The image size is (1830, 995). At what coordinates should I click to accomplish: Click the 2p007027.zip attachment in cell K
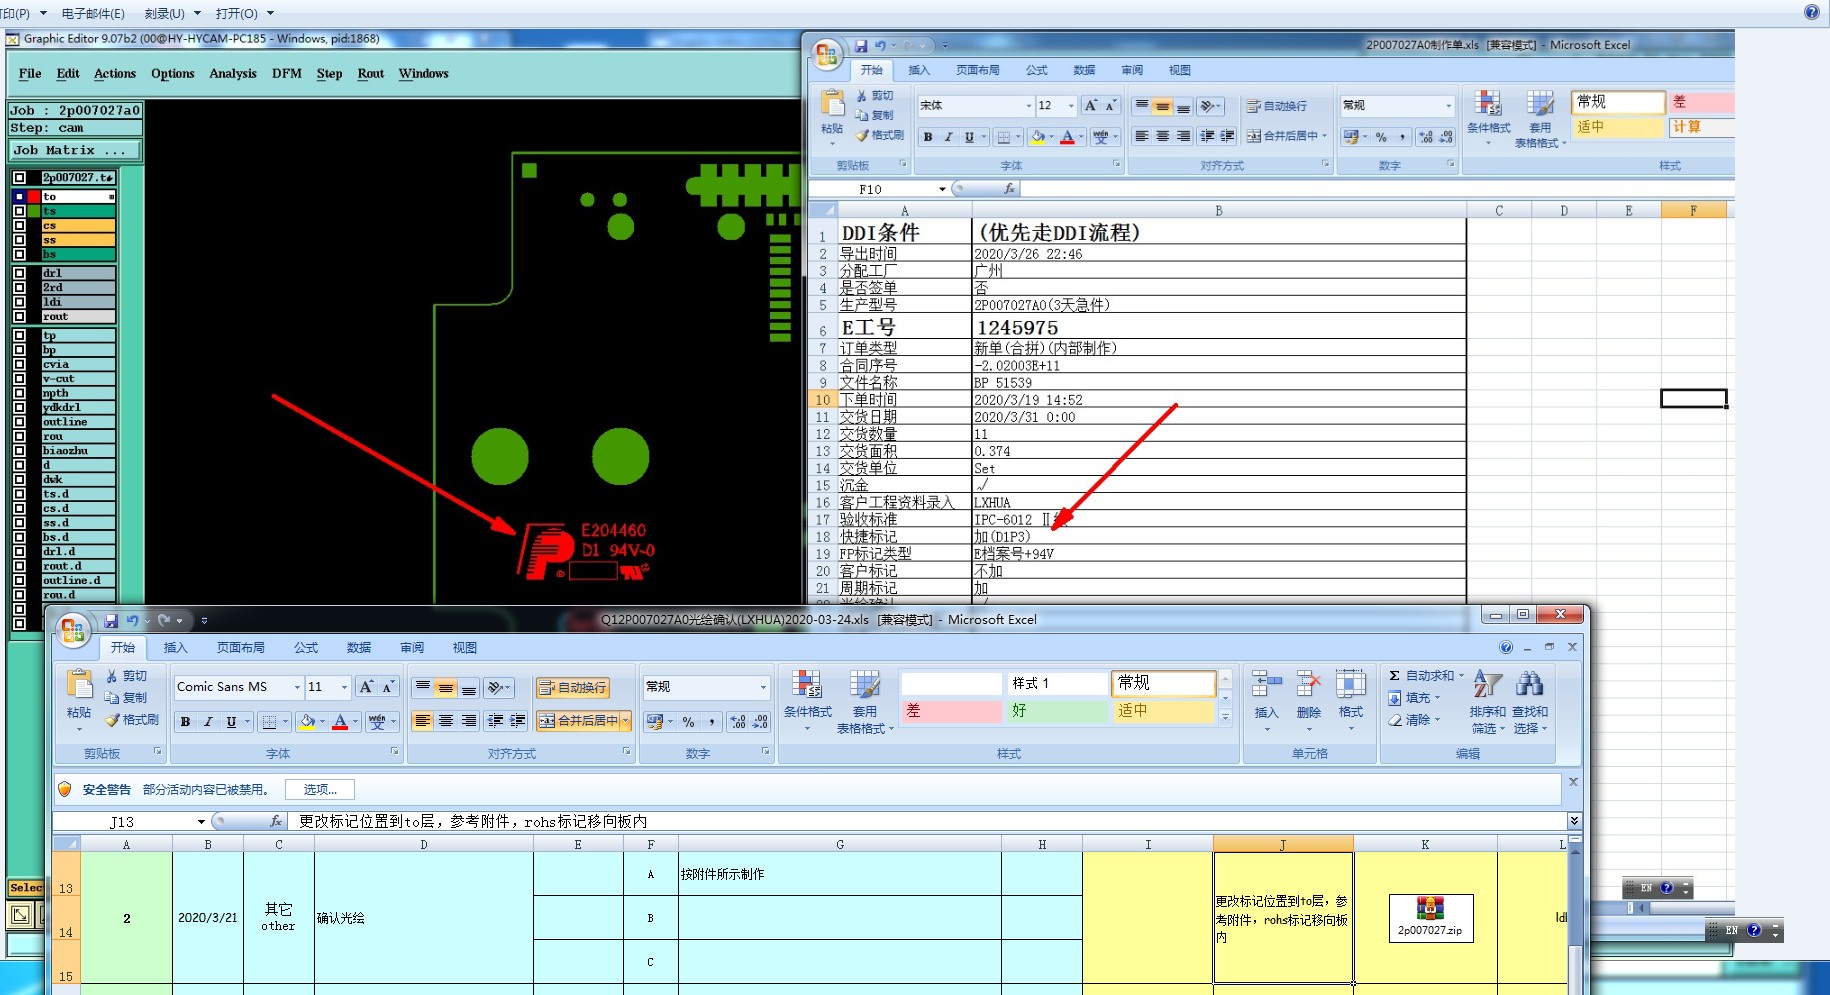coord(1430,917)
